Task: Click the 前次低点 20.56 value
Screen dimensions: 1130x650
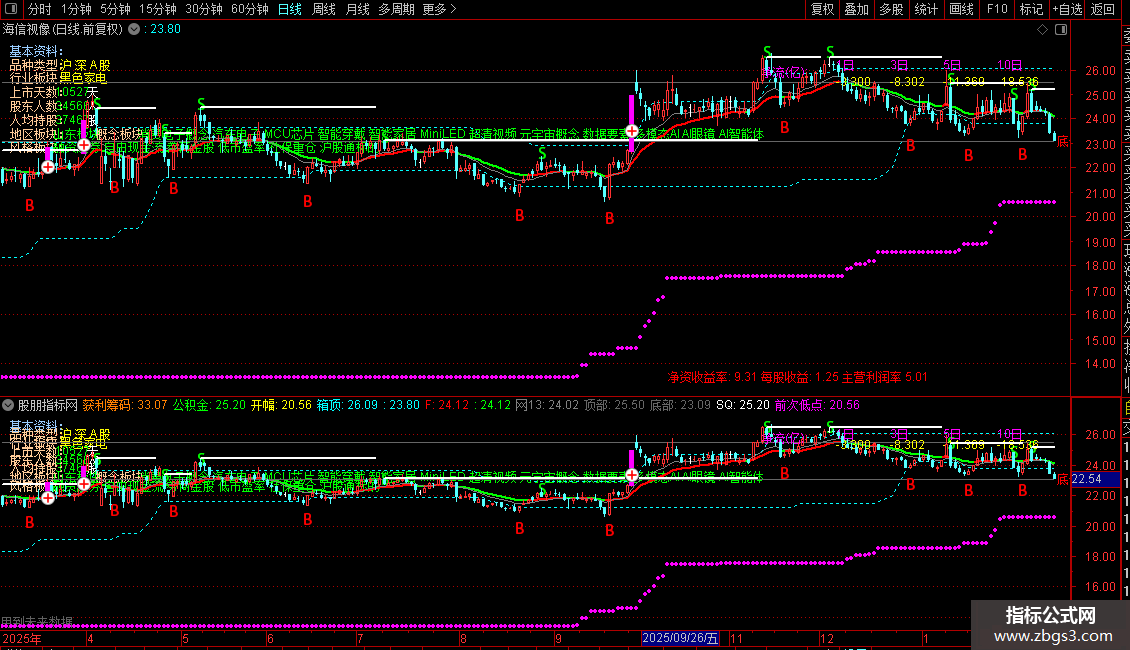Action: [x=817, y=405]
